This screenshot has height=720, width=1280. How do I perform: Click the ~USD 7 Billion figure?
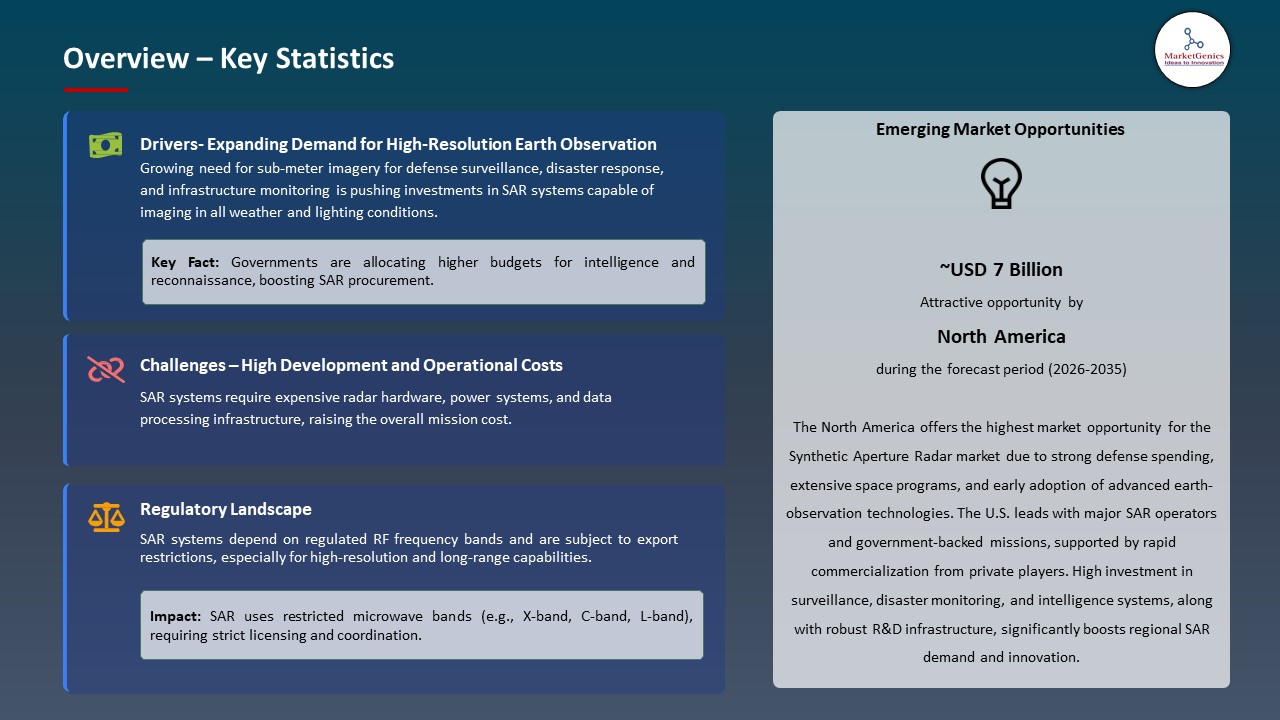(1001, 269)
